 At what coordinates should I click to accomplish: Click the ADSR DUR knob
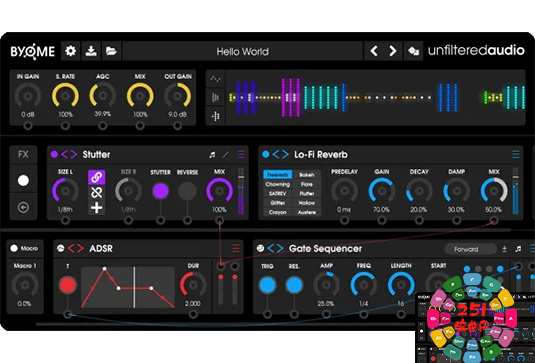[x=193, y=284]
